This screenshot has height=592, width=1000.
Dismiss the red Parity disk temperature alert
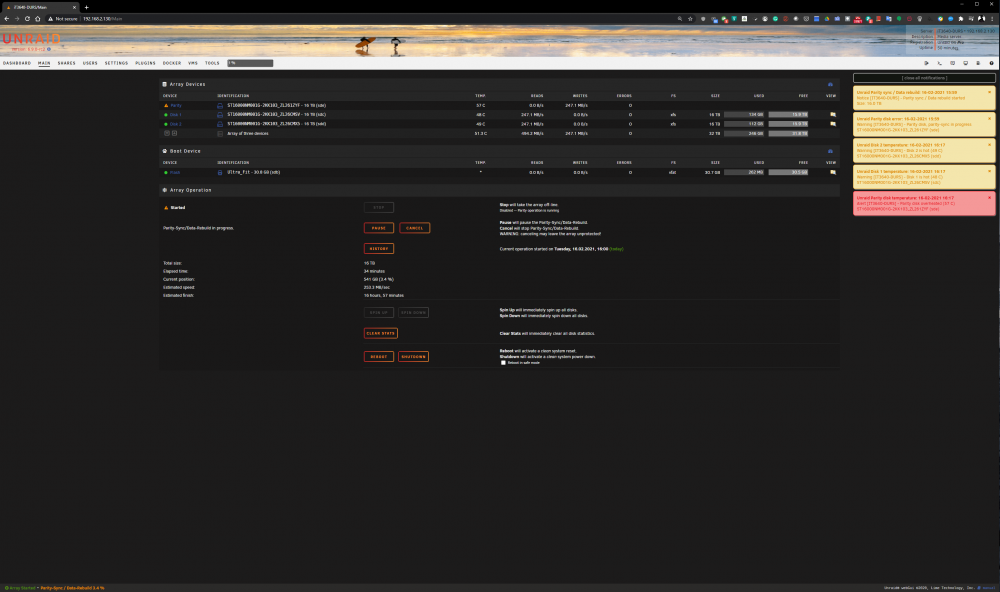tap(990, 197)
